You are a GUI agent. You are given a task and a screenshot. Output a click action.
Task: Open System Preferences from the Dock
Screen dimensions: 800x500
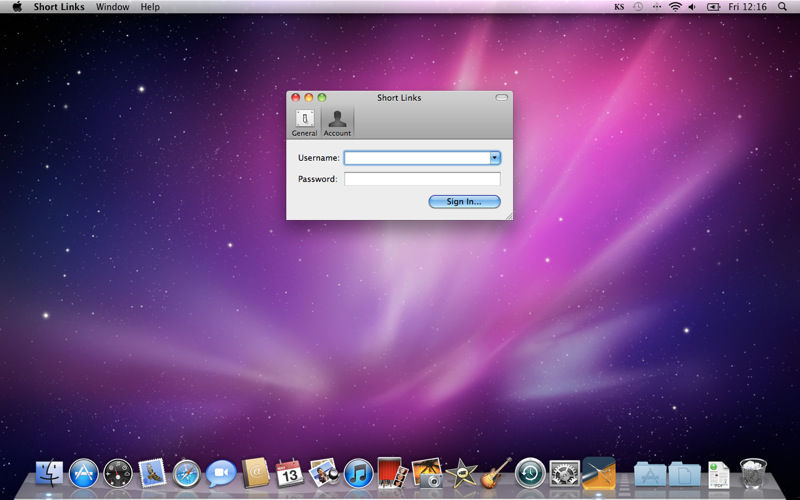pyautogui.click(x=564, y=473)
